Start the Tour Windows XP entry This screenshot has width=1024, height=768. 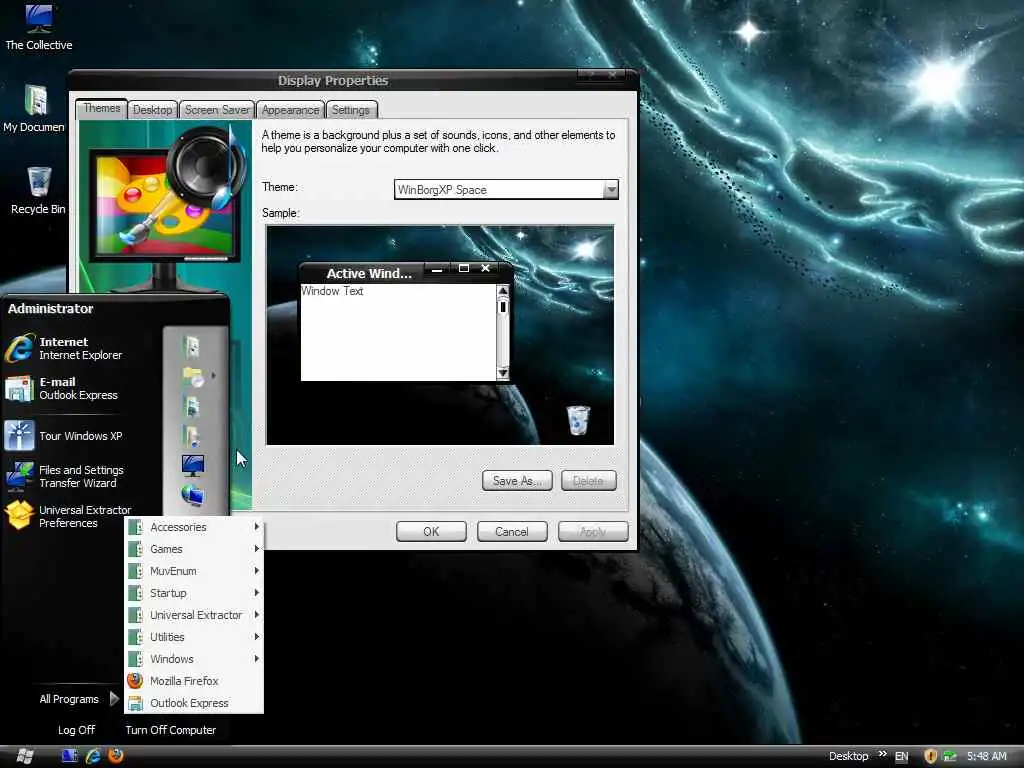pyautogui.click(x=64, y=436)
